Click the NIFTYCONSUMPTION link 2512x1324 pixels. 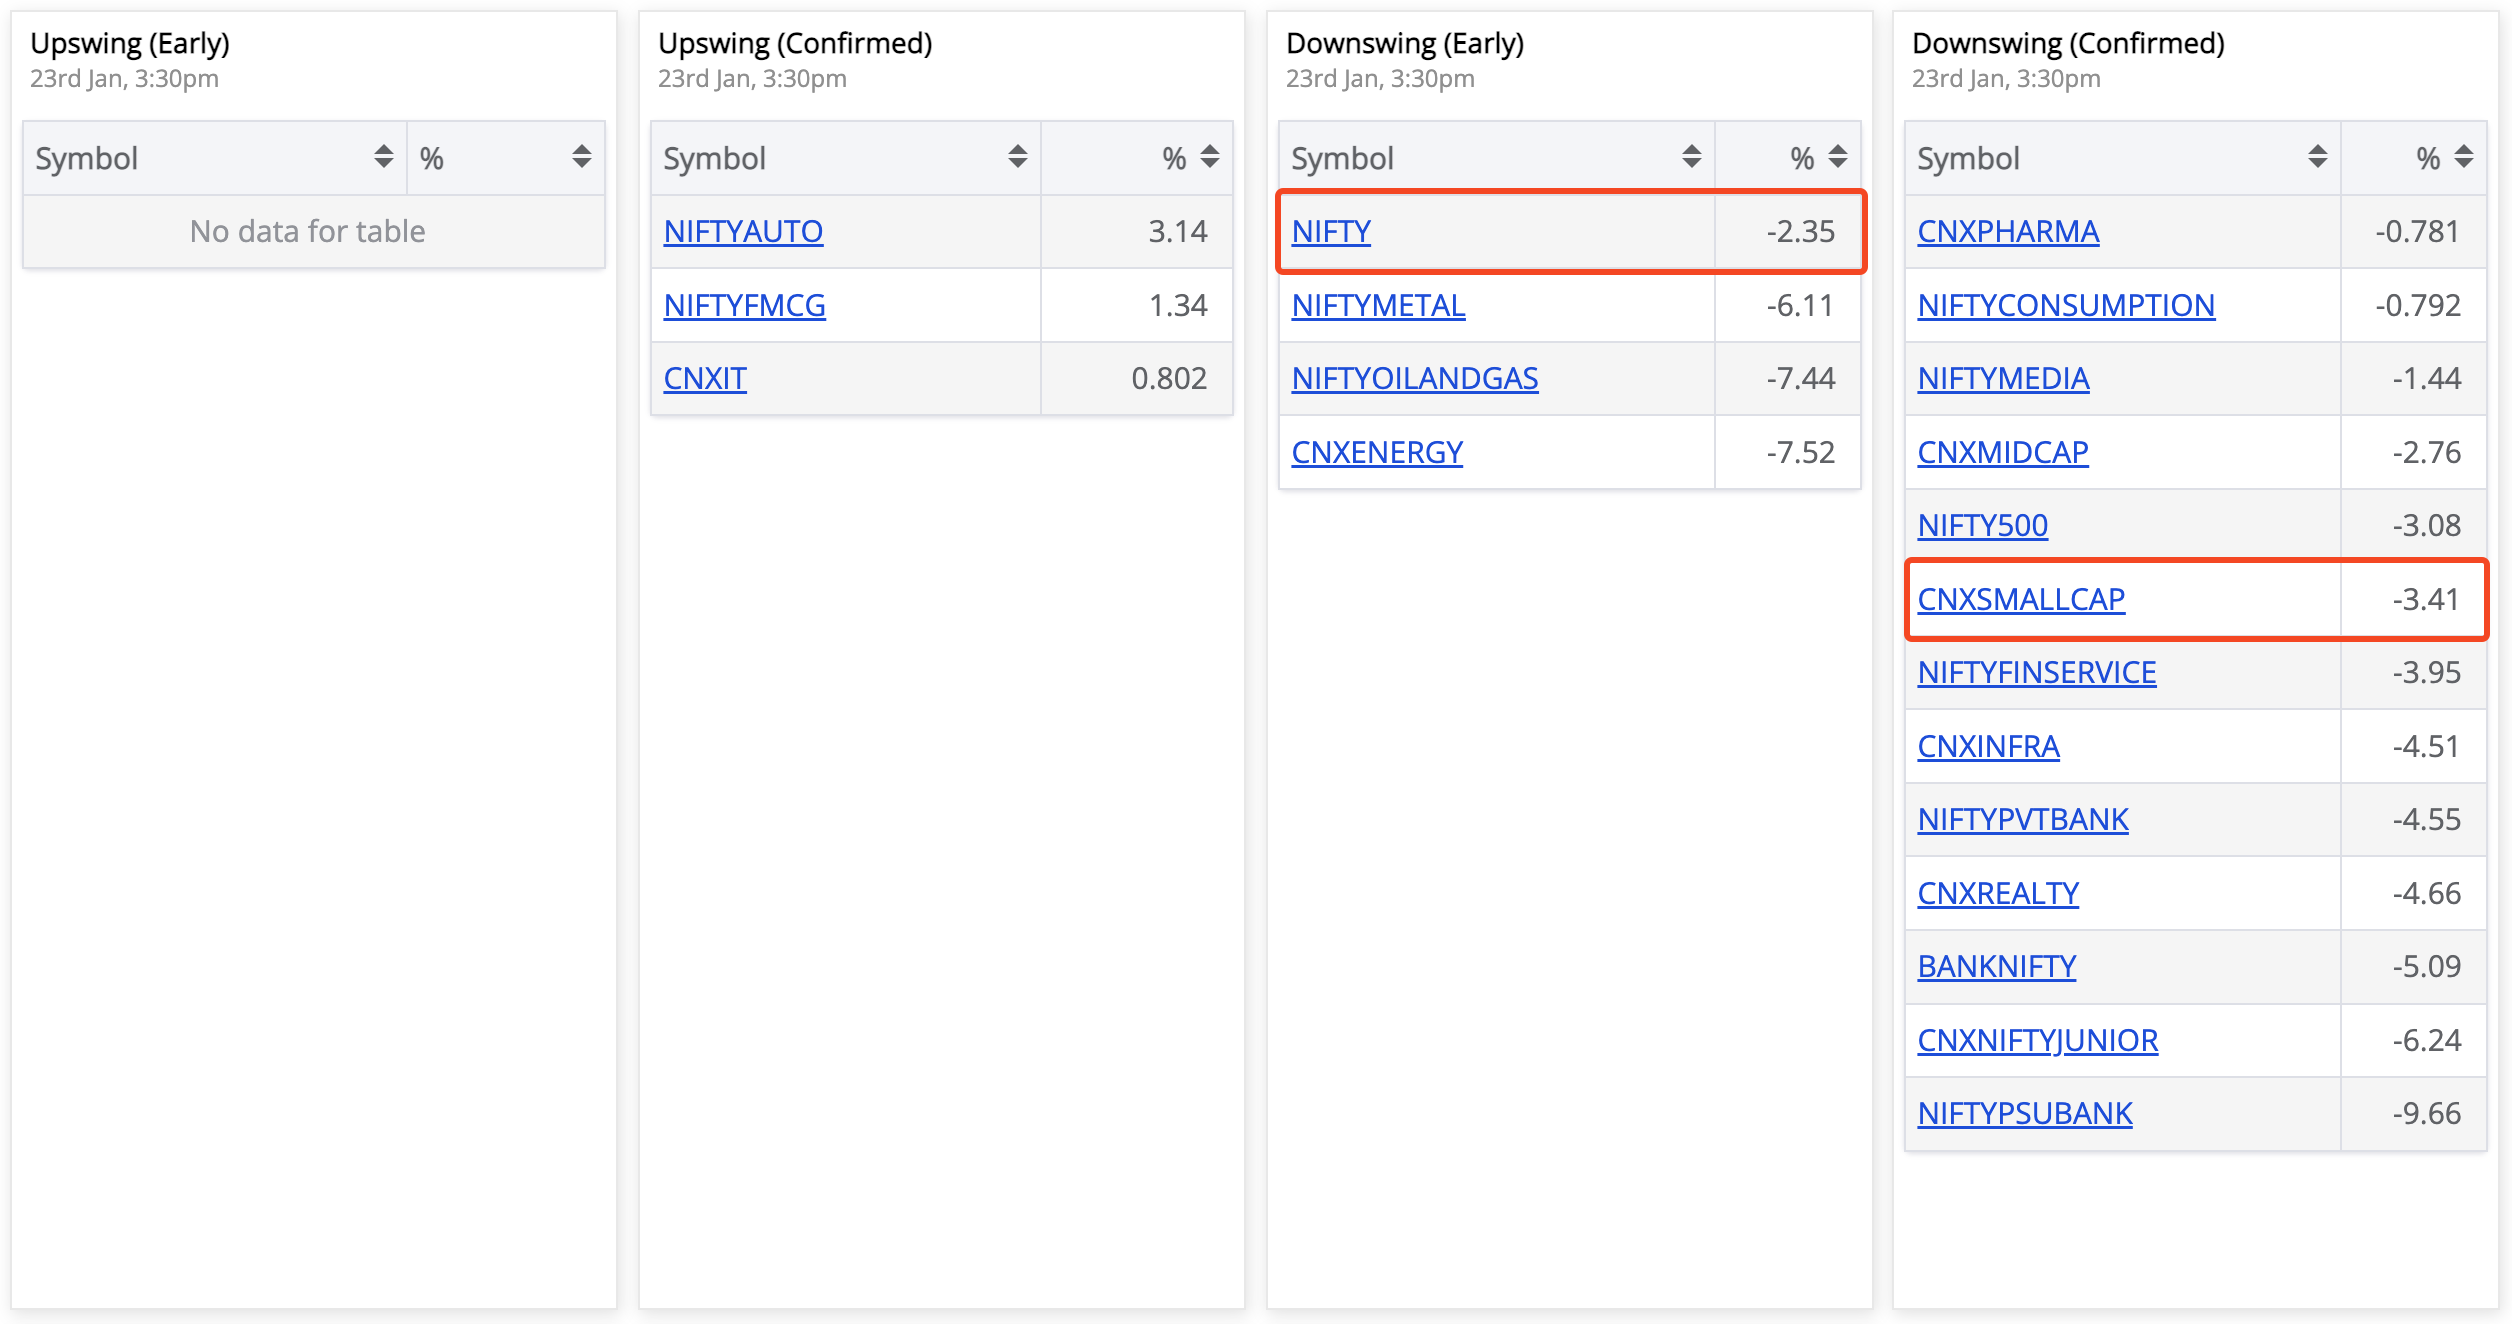point(2066,305)
